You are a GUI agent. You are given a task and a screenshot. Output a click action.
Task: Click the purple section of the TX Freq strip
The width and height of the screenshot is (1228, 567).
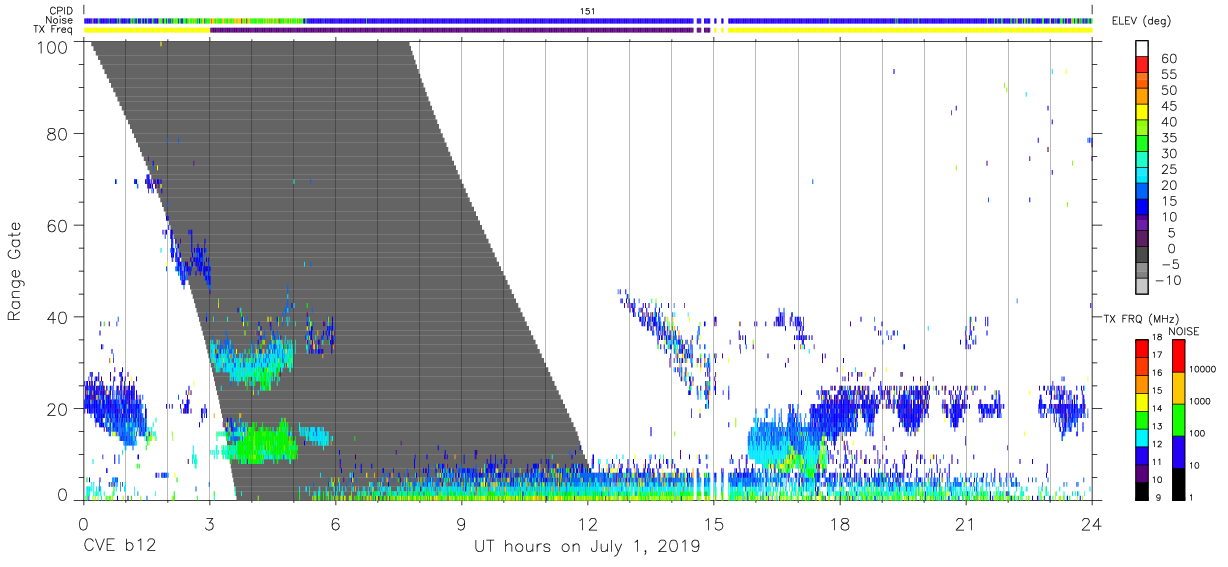452,30
